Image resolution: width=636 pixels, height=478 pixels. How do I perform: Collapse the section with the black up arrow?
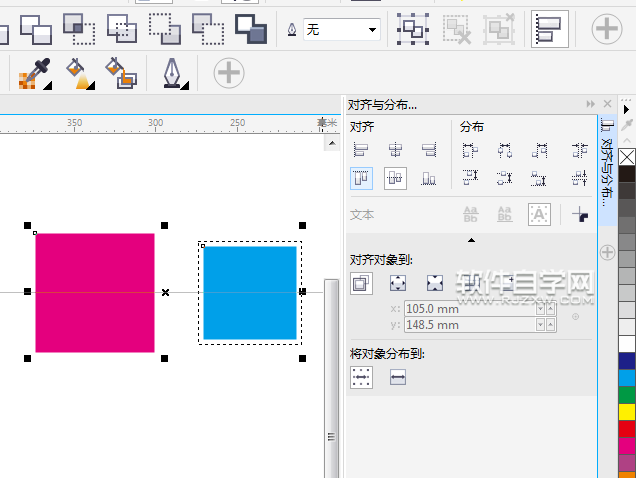(x=471, y=240)
